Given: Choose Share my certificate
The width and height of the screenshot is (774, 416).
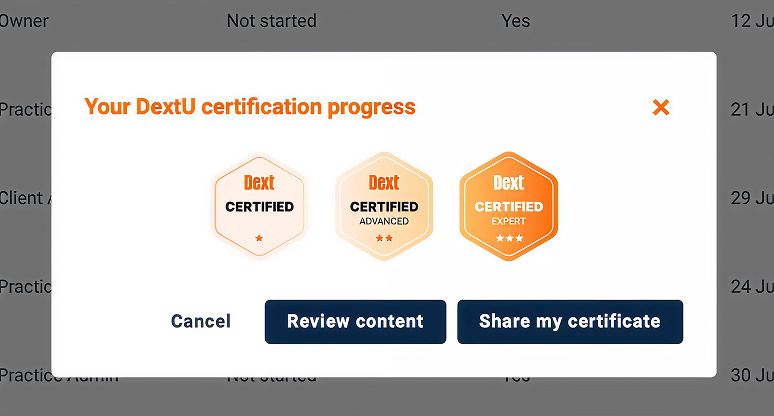Looking at the screenshot, I should tap(570, 322).
